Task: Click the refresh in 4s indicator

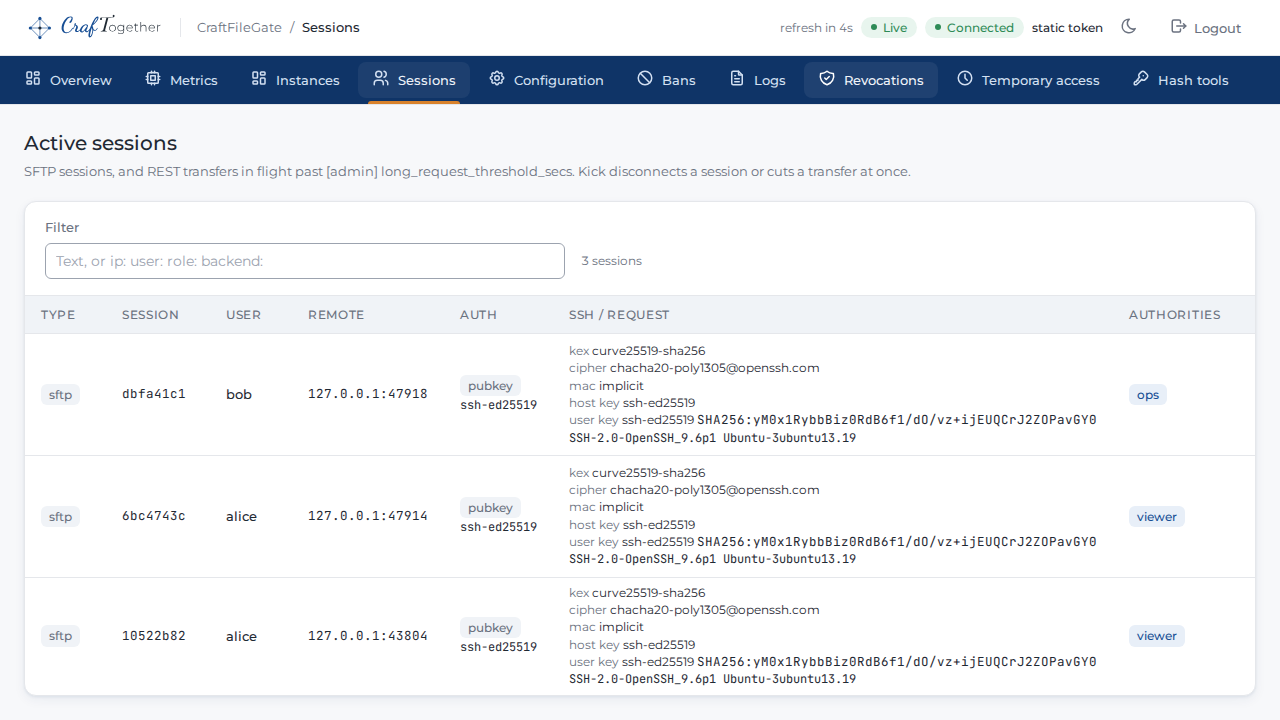Action: click(x=816, y=28)
